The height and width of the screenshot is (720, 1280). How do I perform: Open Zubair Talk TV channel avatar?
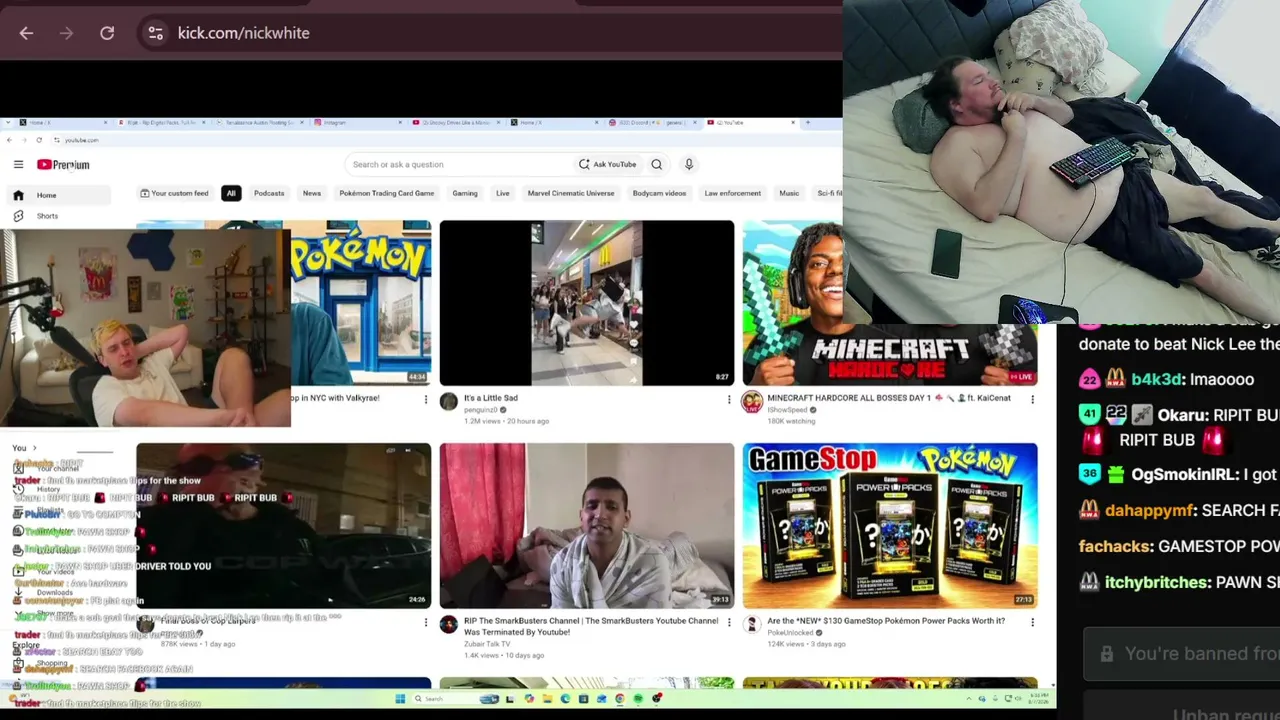pyautogui.click(x=449, y=625)
